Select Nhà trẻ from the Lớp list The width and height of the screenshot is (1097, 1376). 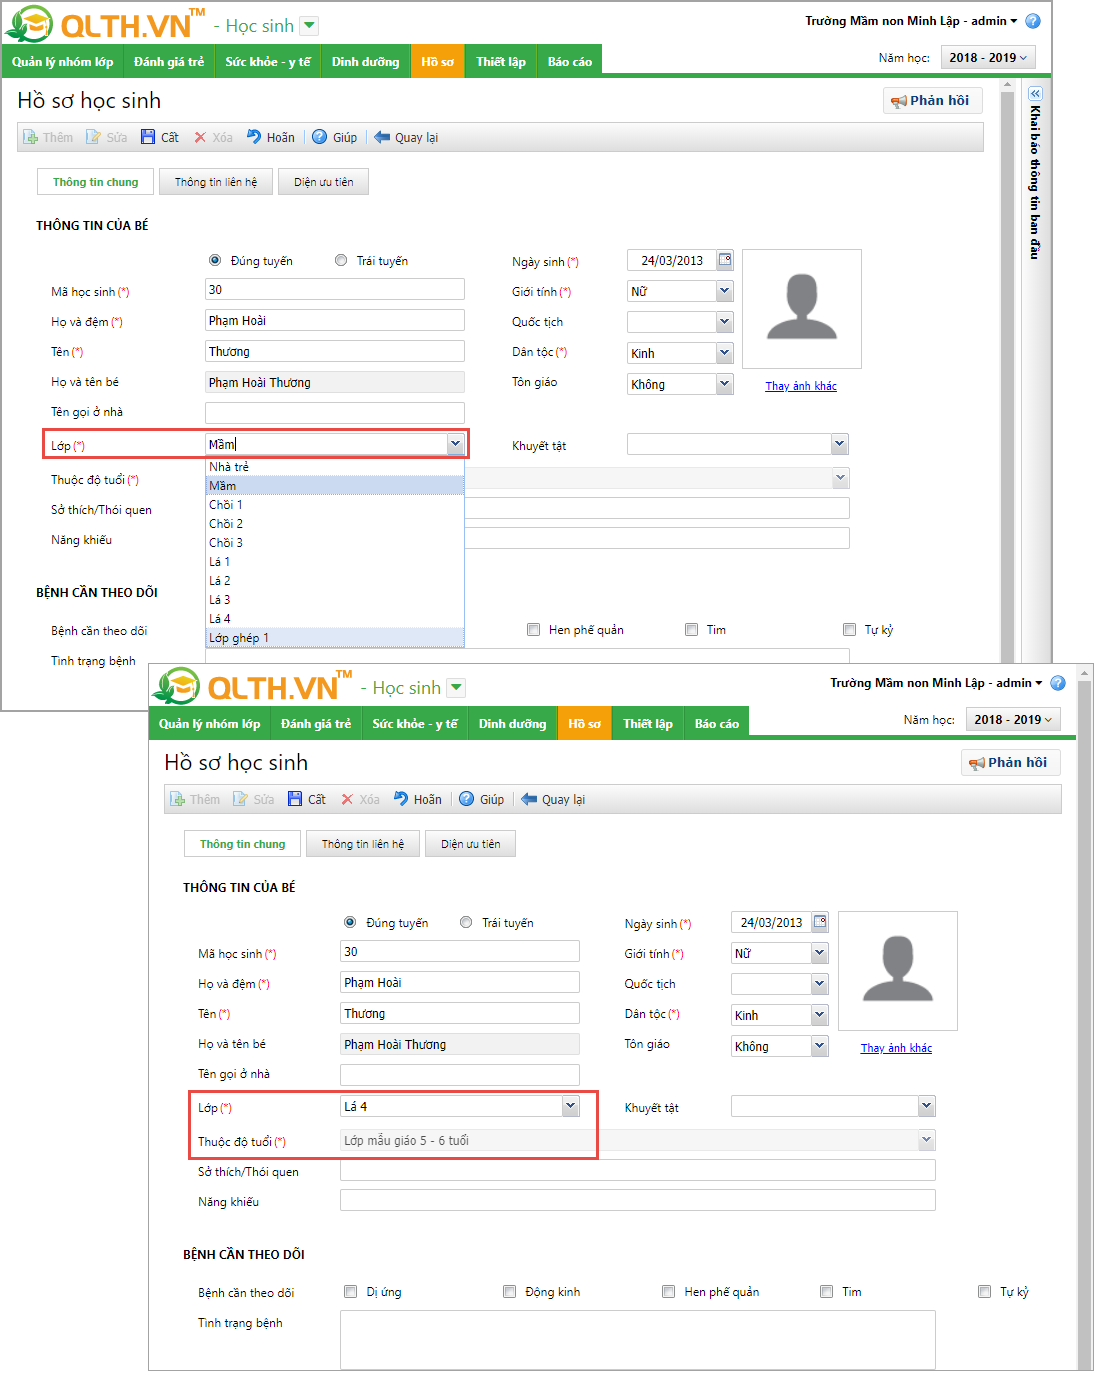[335, 467]
